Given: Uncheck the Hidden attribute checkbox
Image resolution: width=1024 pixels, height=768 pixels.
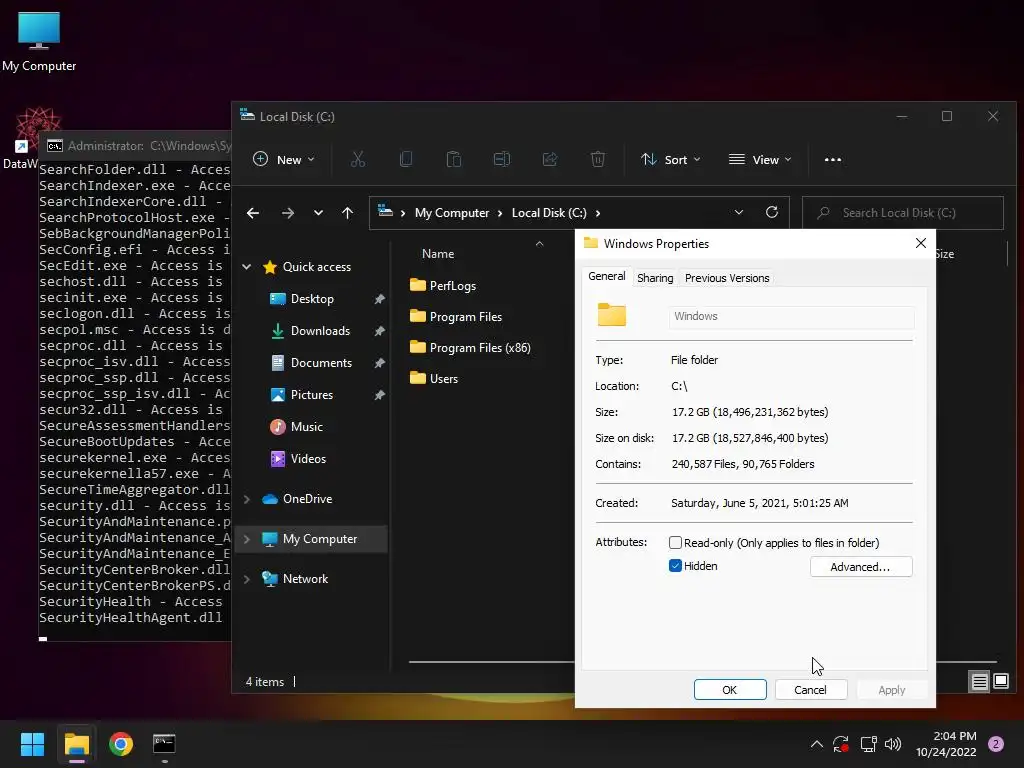Looking at the screenshot, I should point(675,566).
